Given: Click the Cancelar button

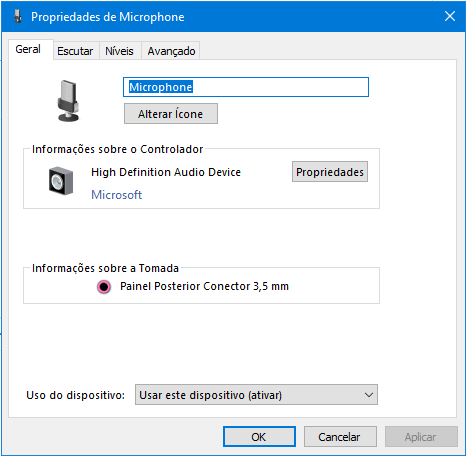Looking at the screenshot, I should click(340, 437).
